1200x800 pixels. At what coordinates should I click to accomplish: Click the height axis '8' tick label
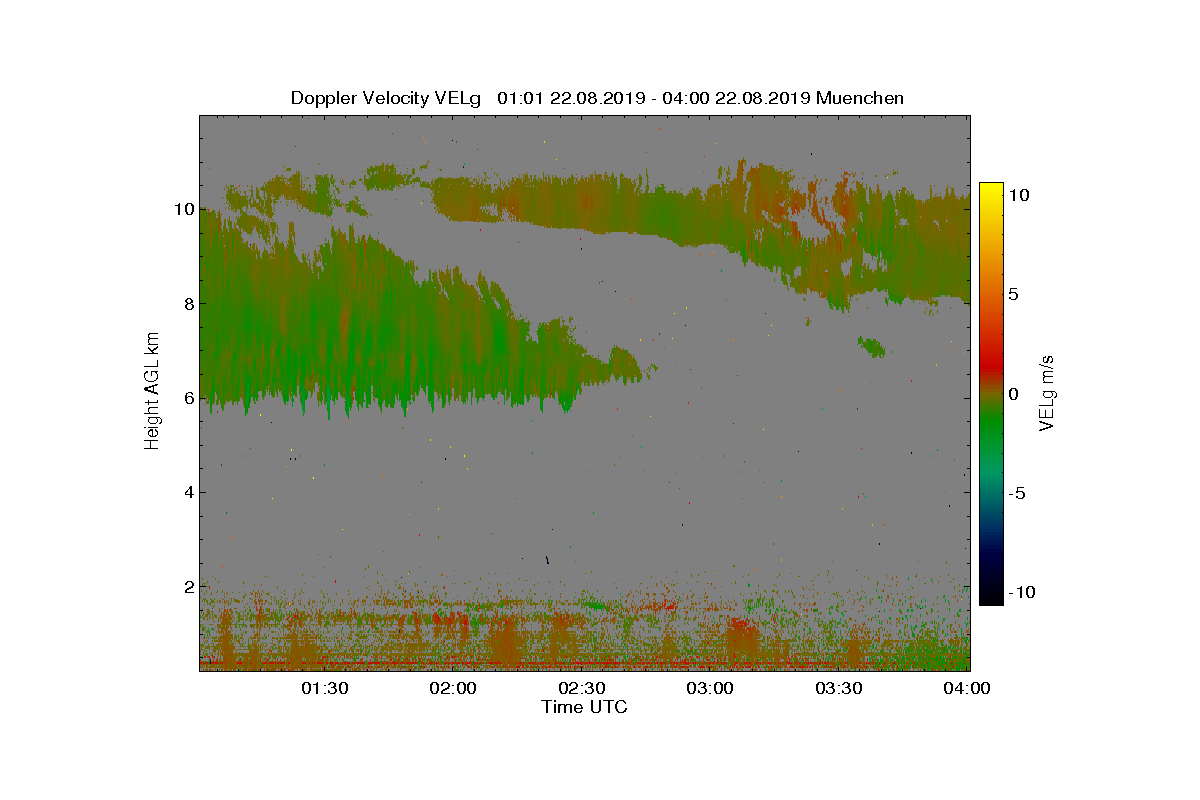187,303
